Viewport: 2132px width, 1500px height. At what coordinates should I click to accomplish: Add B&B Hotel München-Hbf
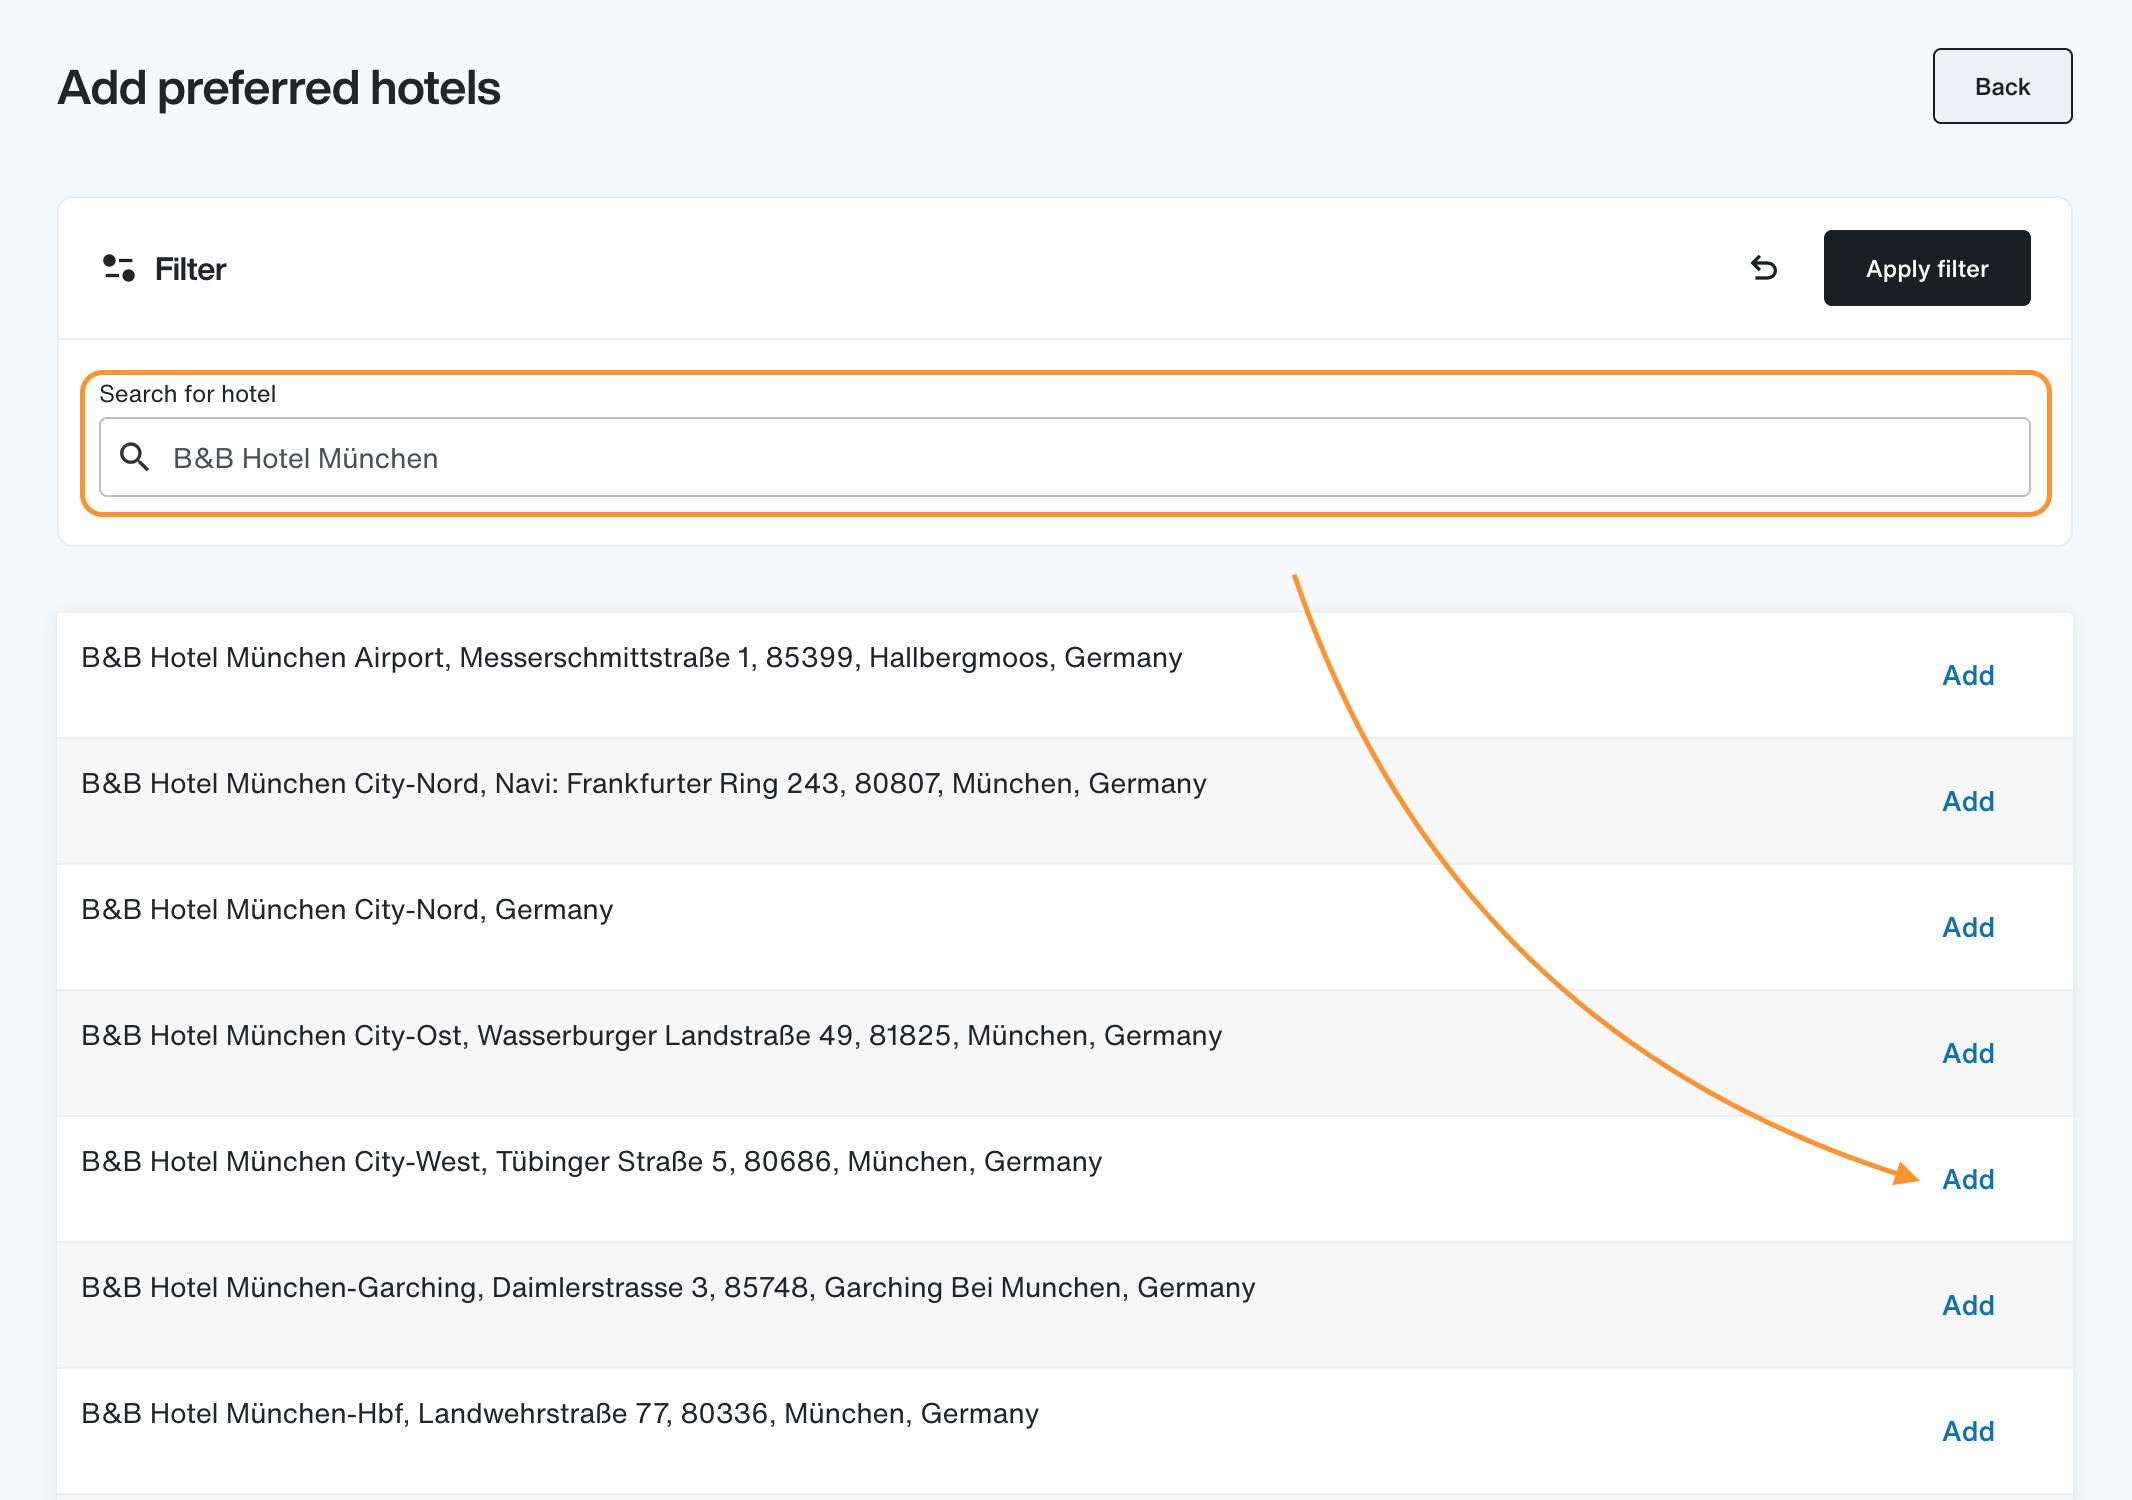click(1968, 1431)
